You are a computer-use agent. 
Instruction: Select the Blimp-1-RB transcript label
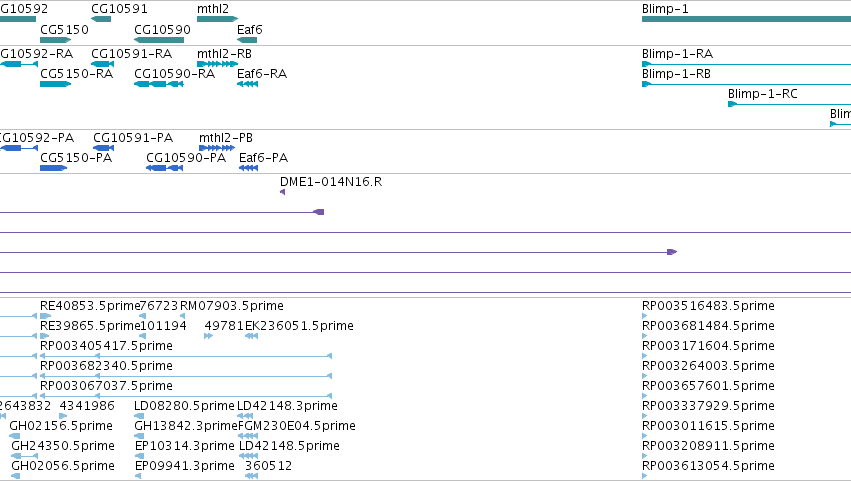[x=676, y=74]
